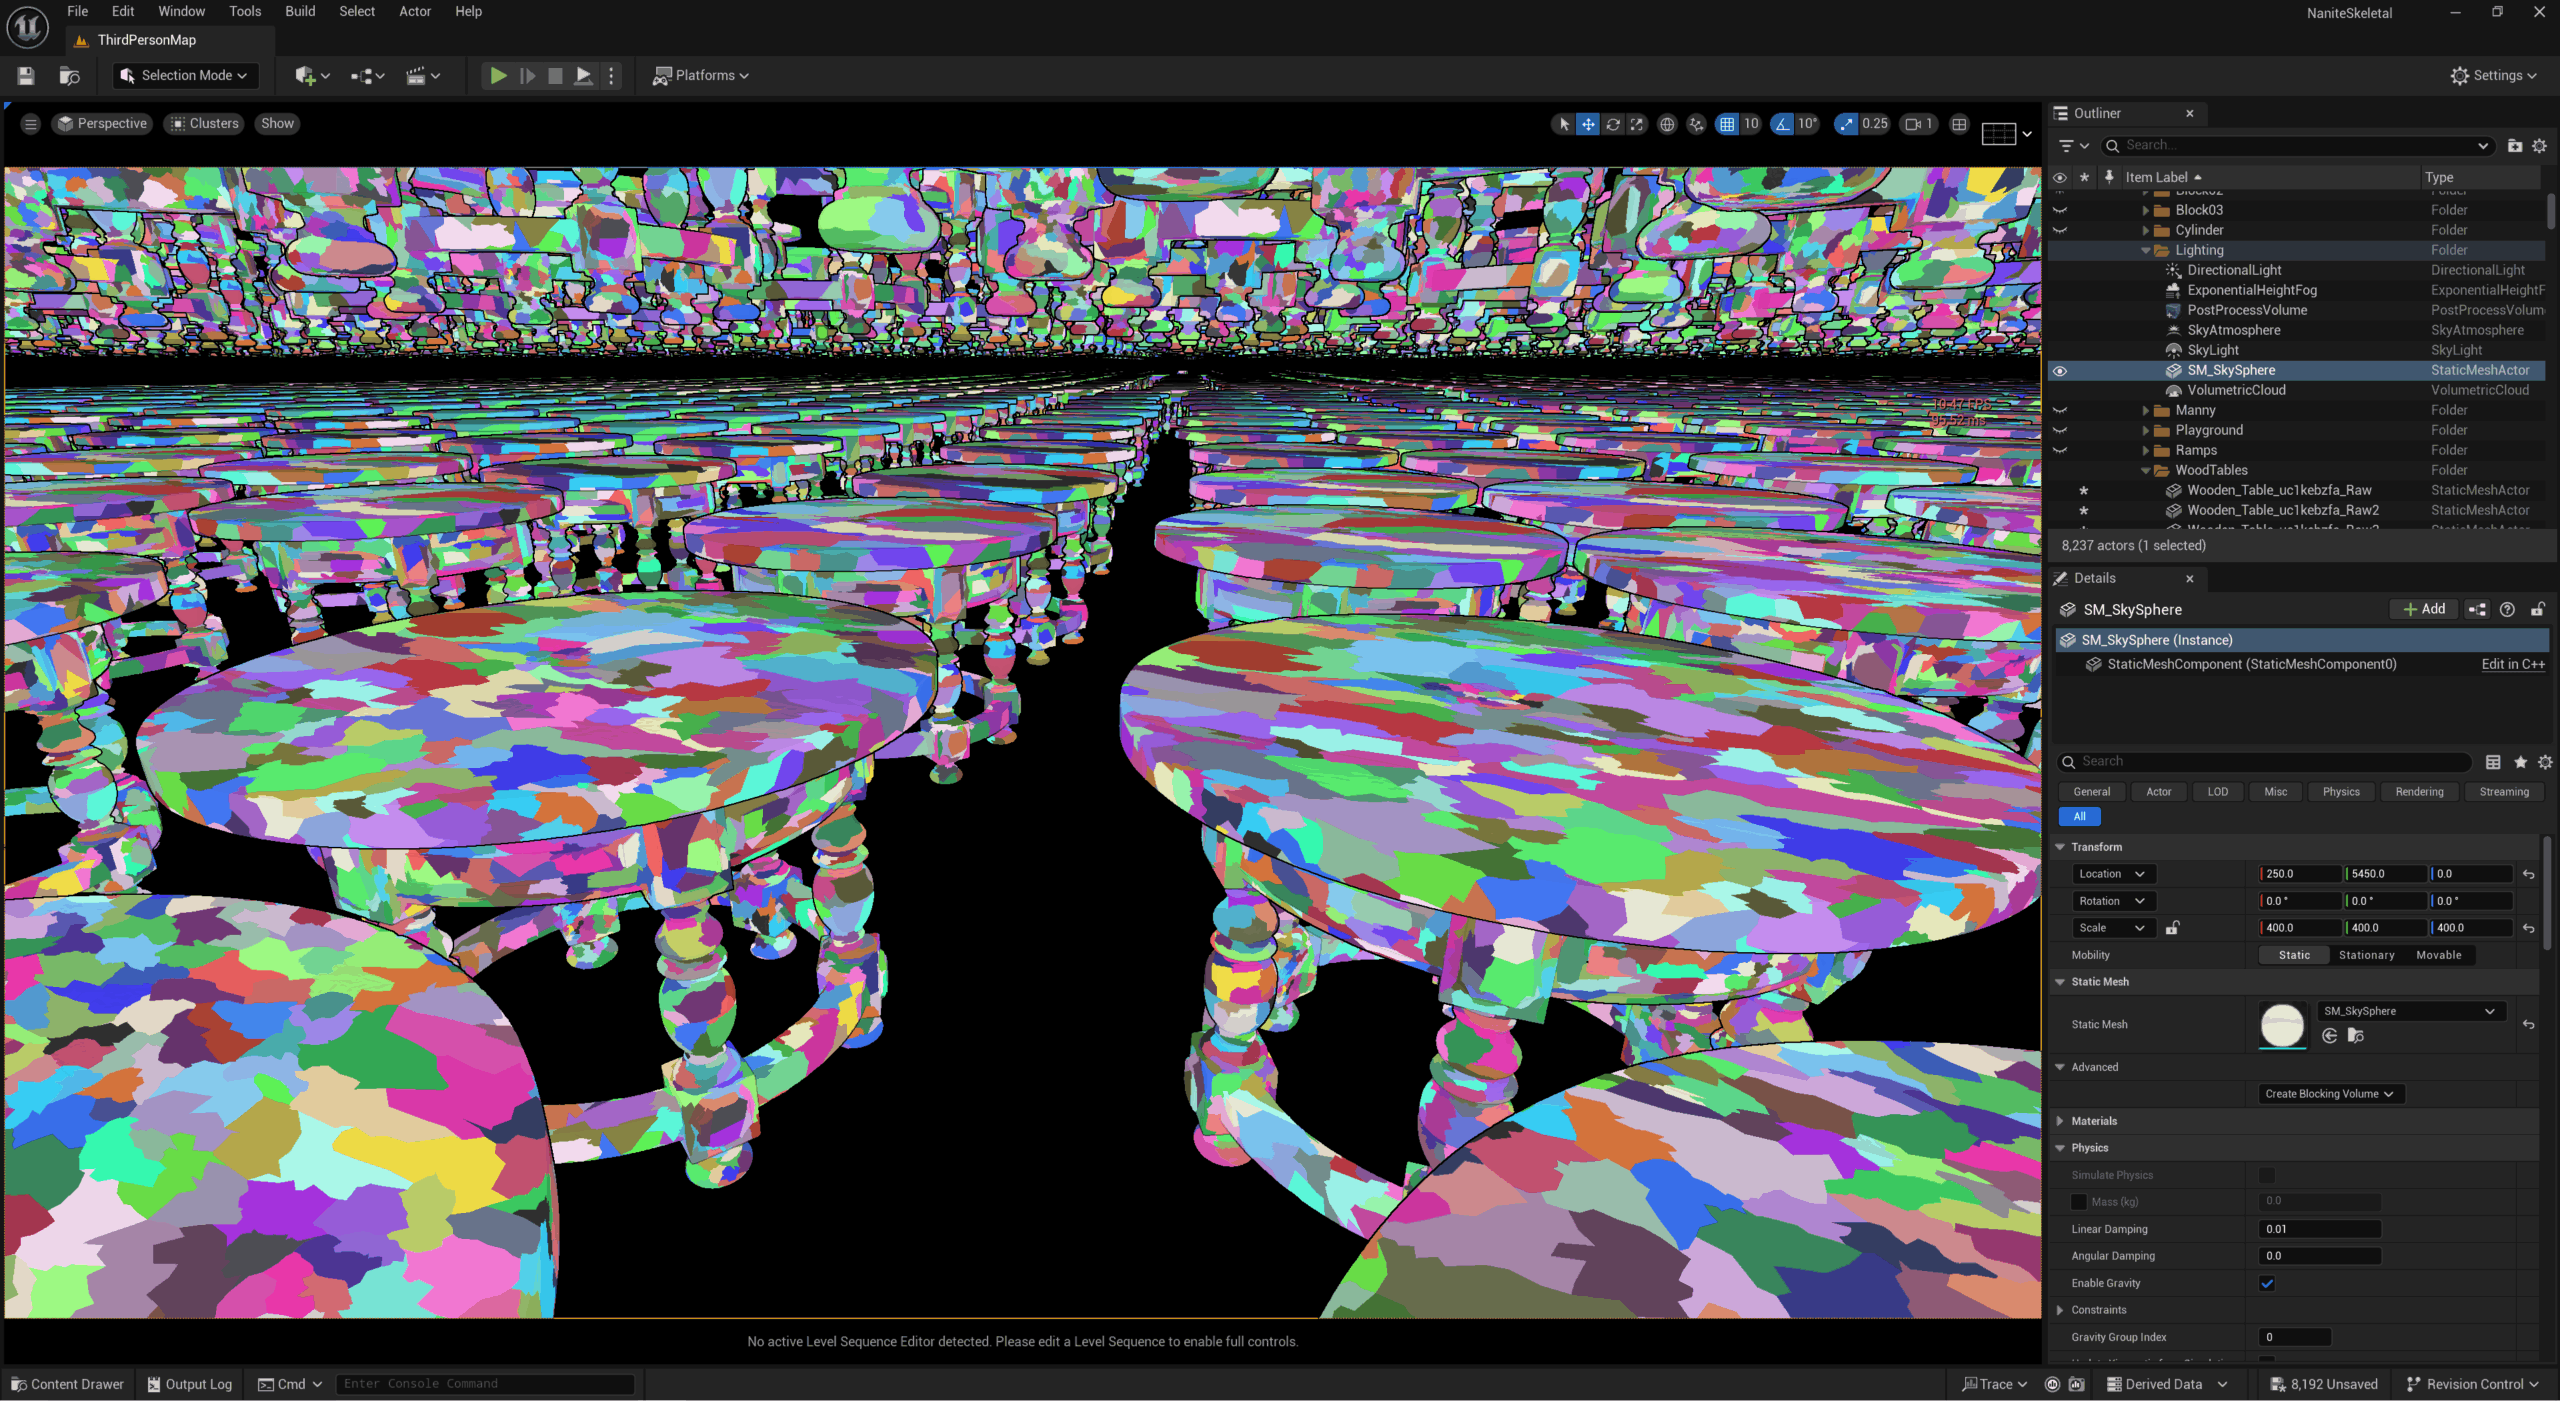Start Play in Editor with green play button
The image size is (2560, 1401).
(497, 75)
